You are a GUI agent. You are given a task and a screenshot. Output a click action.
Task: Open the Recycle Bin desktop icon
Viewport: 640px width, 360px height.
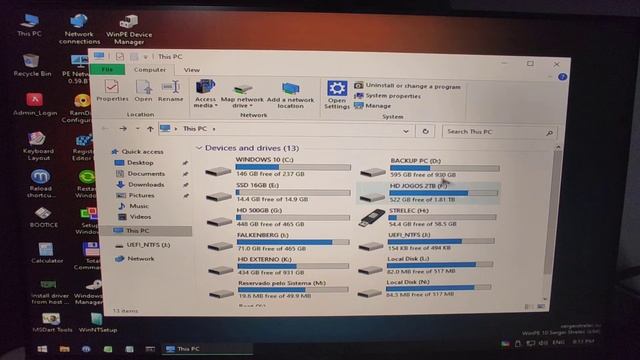32,65
